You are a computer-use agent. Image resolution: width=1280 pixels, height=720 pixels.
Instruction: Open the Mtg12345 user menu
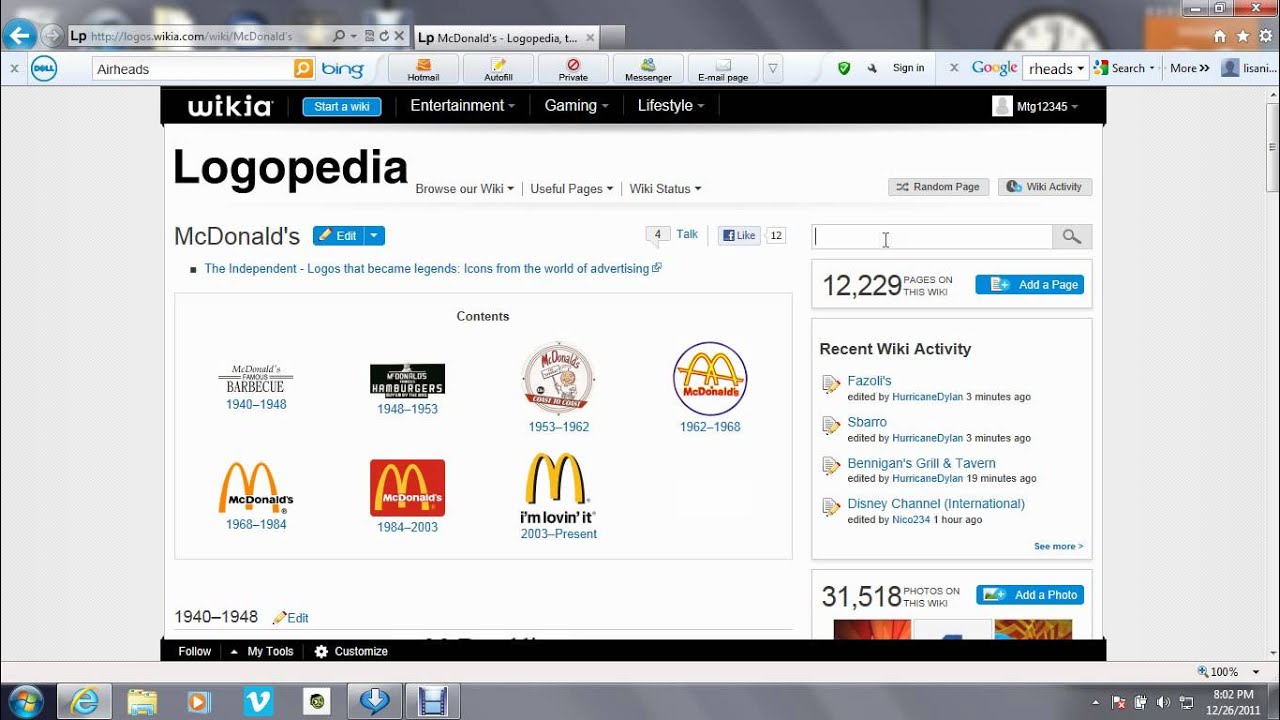1035,106
